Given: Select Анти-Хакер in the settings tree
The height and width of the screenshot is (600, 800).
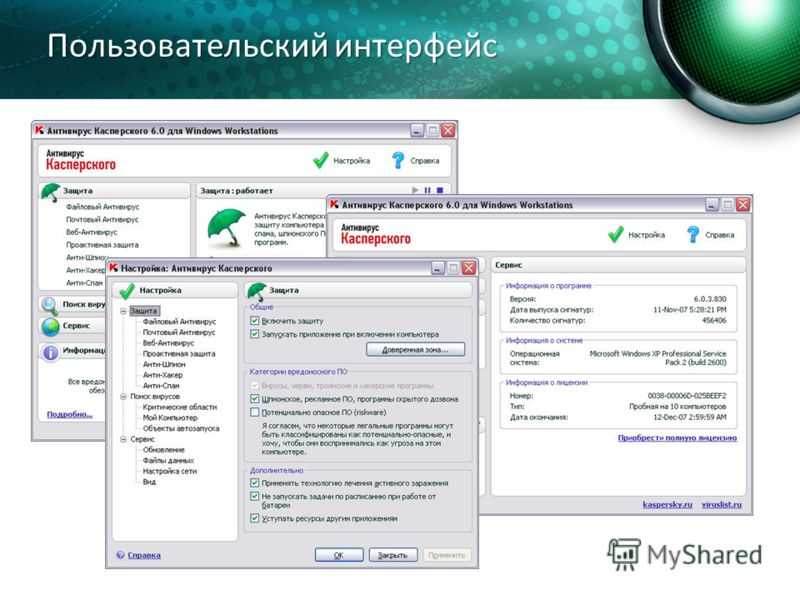Looking at the screenshot, I should coord(162,375).
